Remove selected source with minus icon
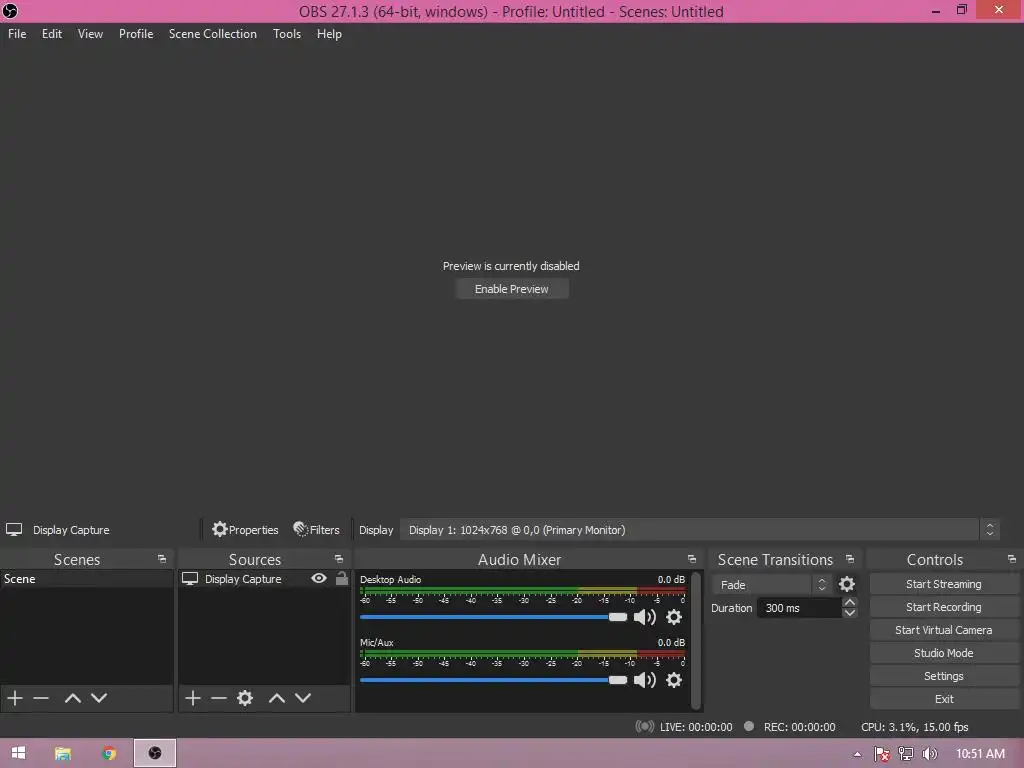Image resolution: width=1024 pixels, height=768 pixels. 219,698
